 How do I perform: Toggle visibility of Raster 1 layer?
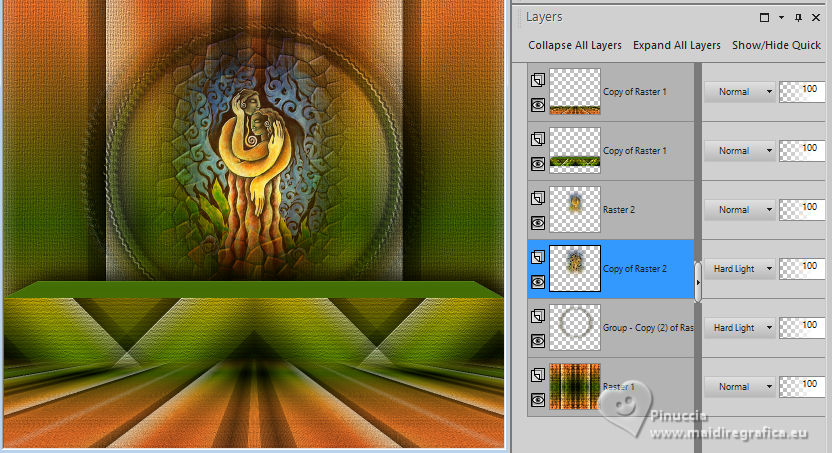tap(538, 399)
